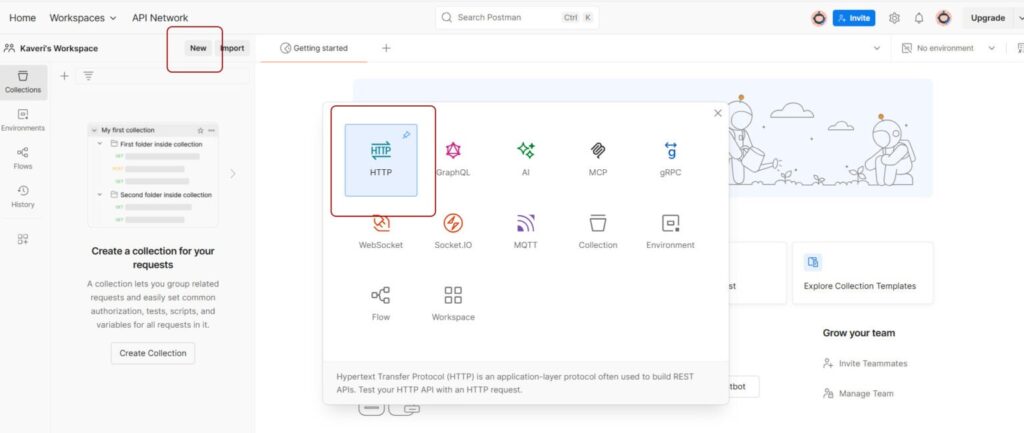This screenshot has height=433, width=1024.
Task: Click the Upgrade button
Action: [987, 18]
